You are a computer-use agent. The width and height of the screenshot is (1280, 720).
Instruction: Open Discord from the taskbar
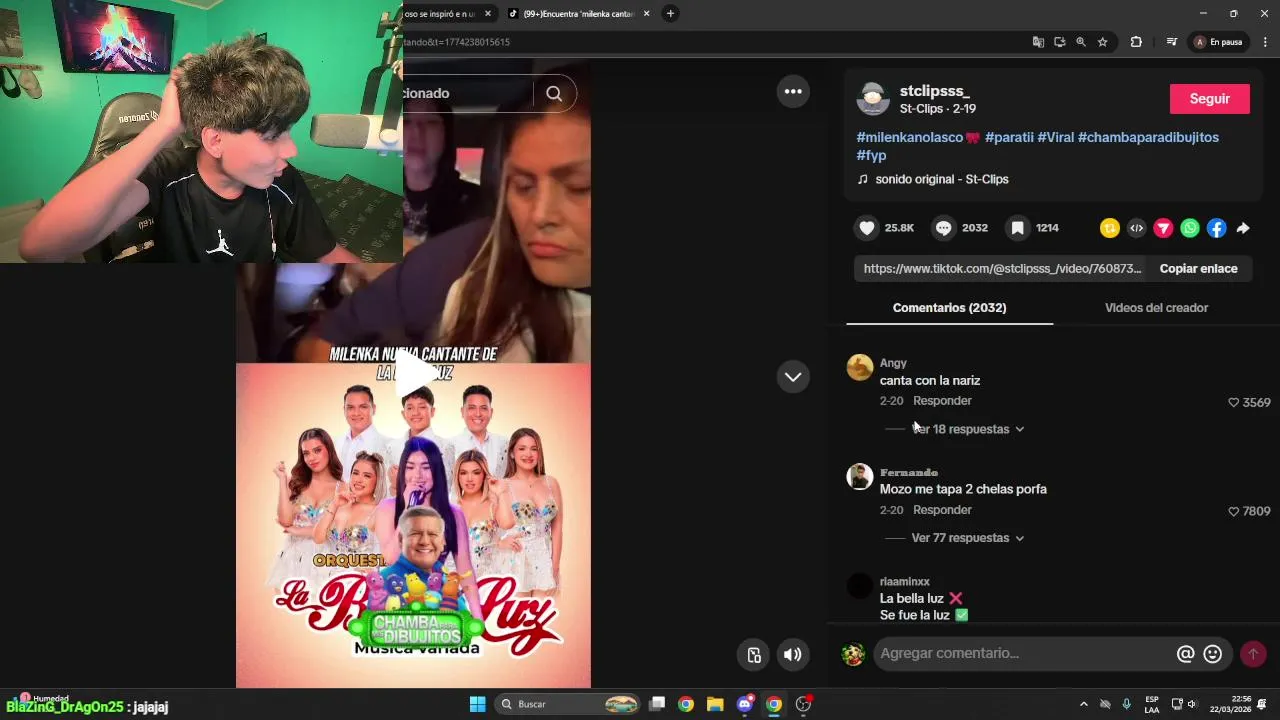click(x=744, y=704)
